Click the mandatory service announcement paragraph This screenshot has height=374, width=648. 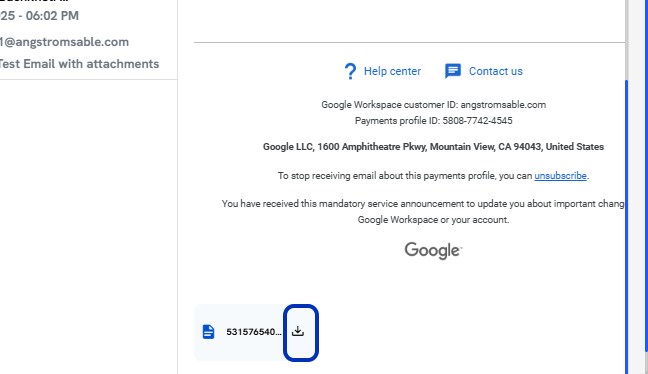pos(423,212)
